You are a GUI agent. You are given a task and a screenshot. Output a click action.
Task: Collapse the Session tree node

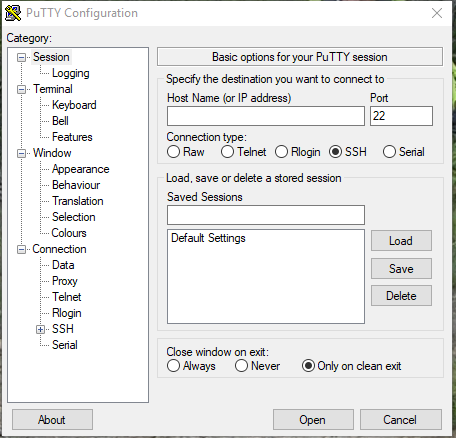tap(21, 57)
